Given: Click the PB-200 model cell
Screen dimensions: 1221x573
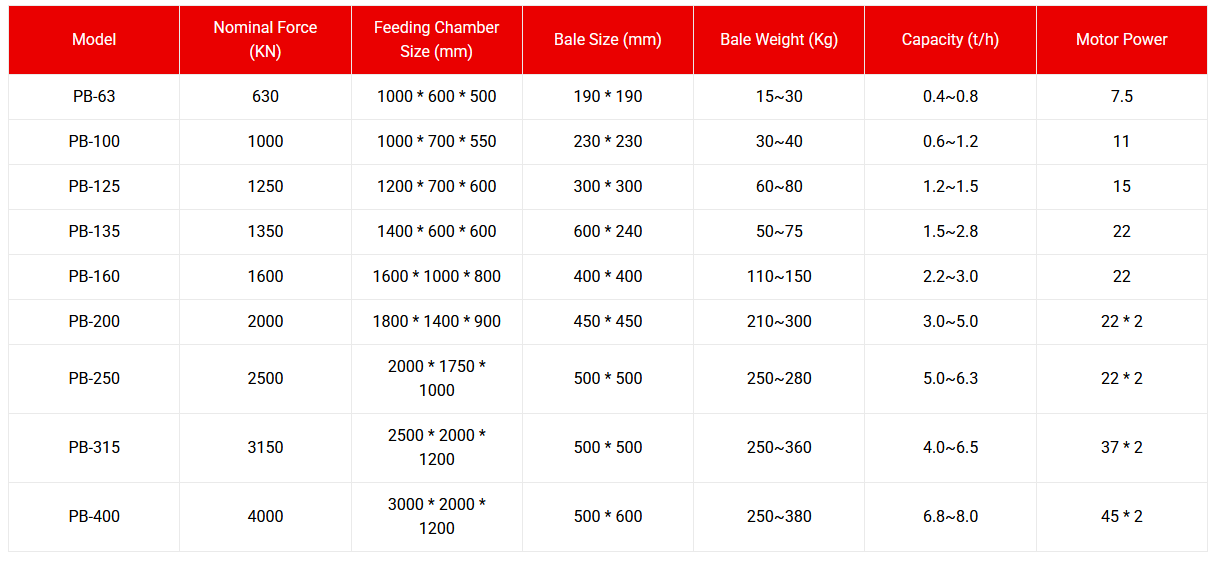Looking at the screenshot, I should [x=94, y=322].
